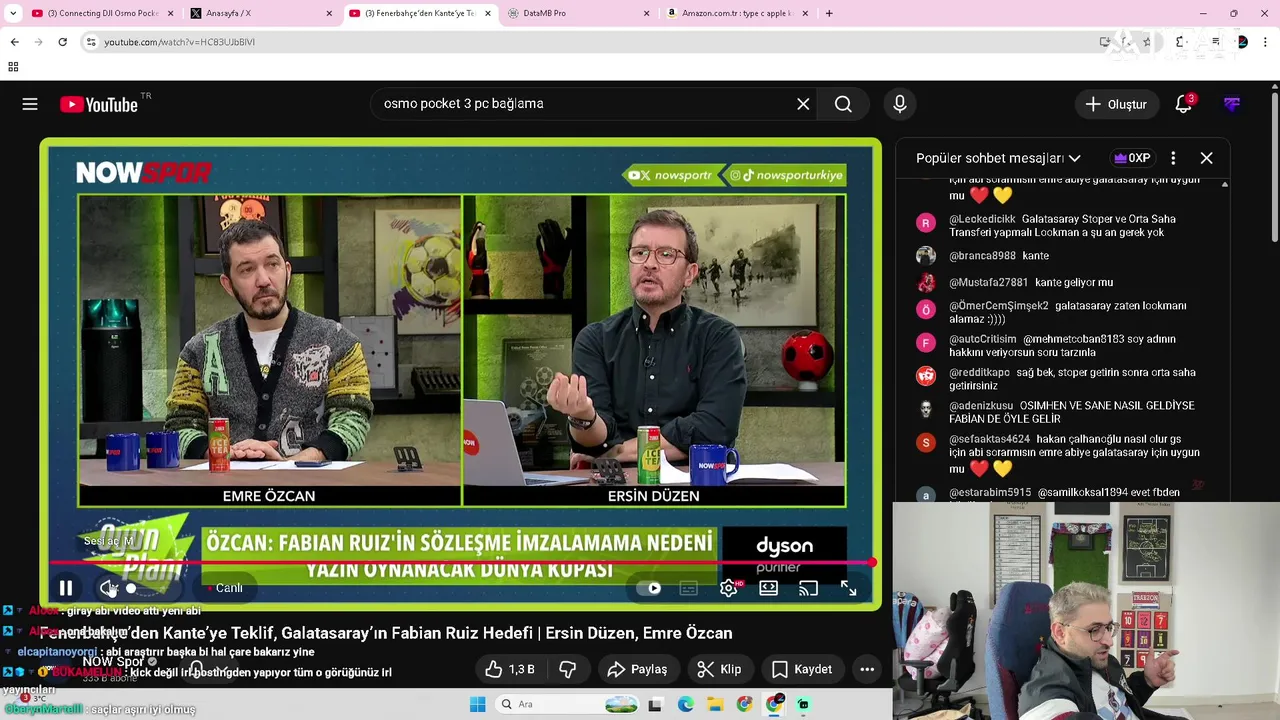
Task: Open the Chrome three-dot menu
Action: (1266, 42)
